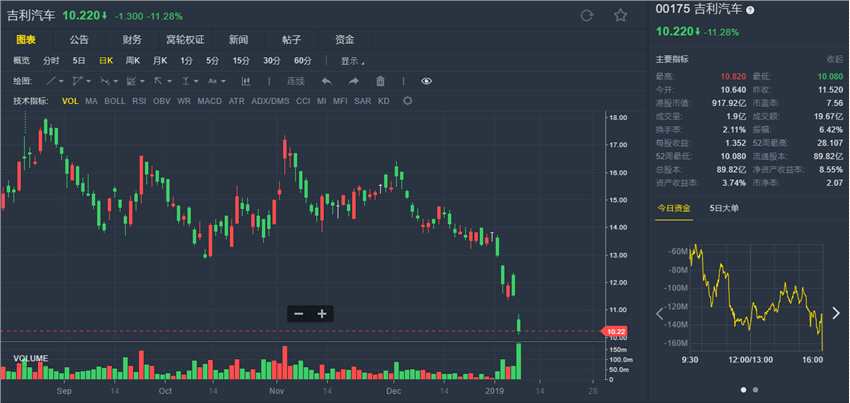Go to next fund chart with right arrow
The image size is (850, 403).
(x=836, y=313)
